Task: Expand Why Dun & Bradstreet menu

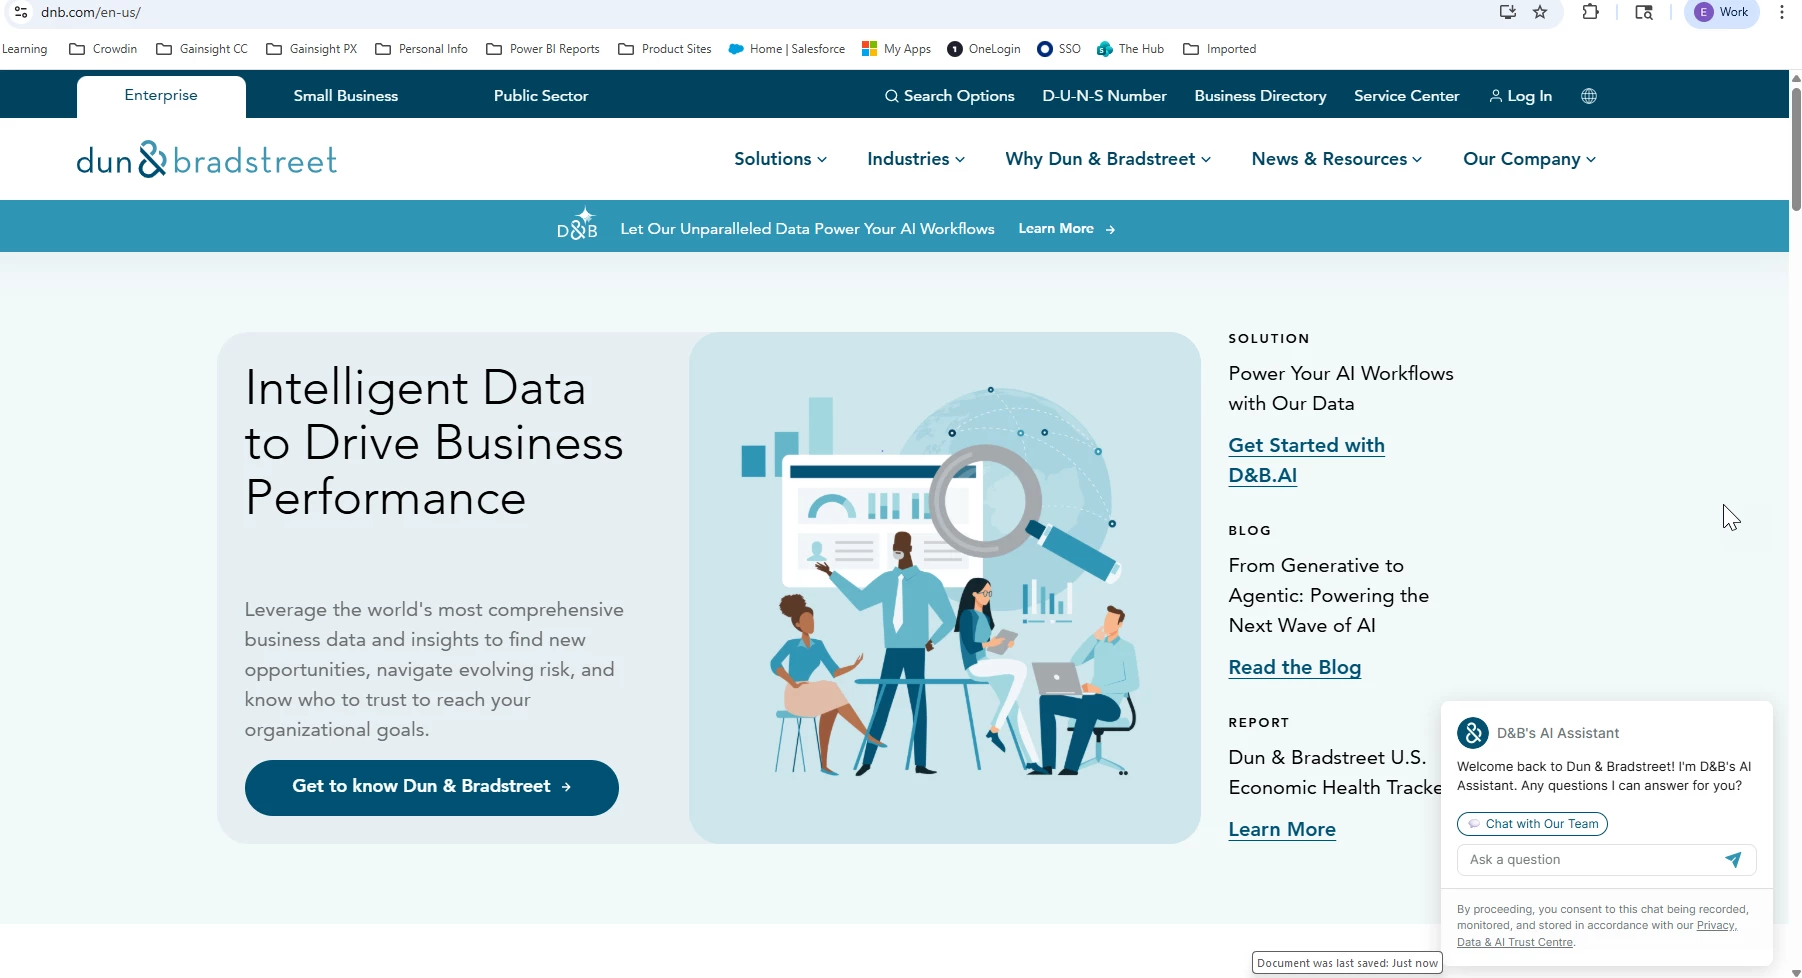Action: [1108, 159]
